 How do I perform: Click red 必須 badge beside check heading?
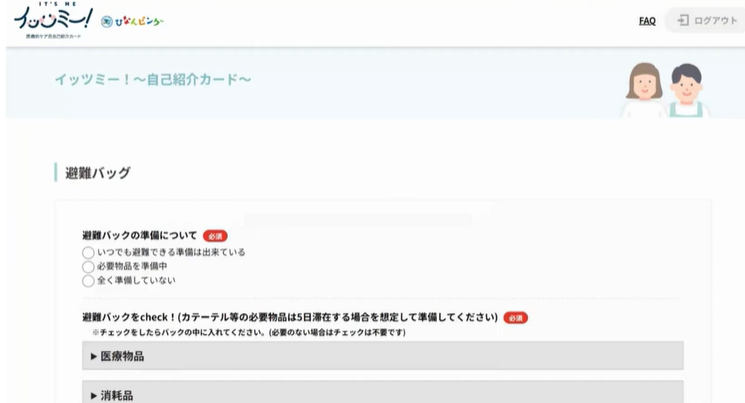516,318
